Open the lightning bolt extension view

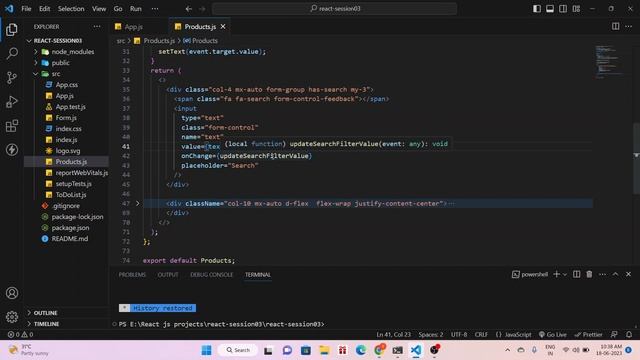[x=12, y=150]
